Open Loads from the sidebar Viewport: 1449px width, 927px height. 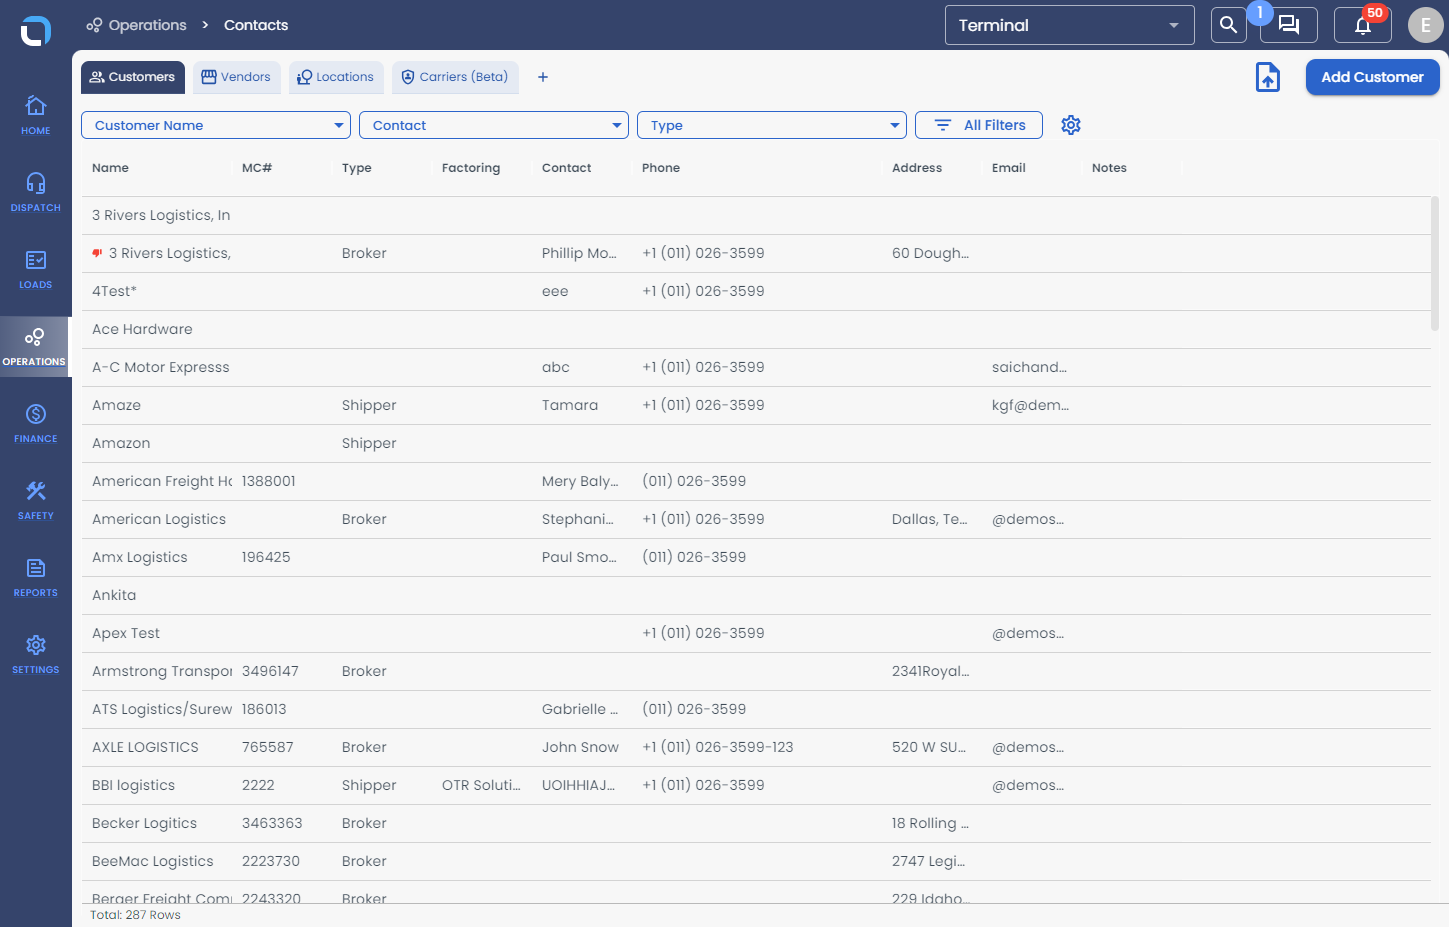pyautogui.click(x=35, y=270)
